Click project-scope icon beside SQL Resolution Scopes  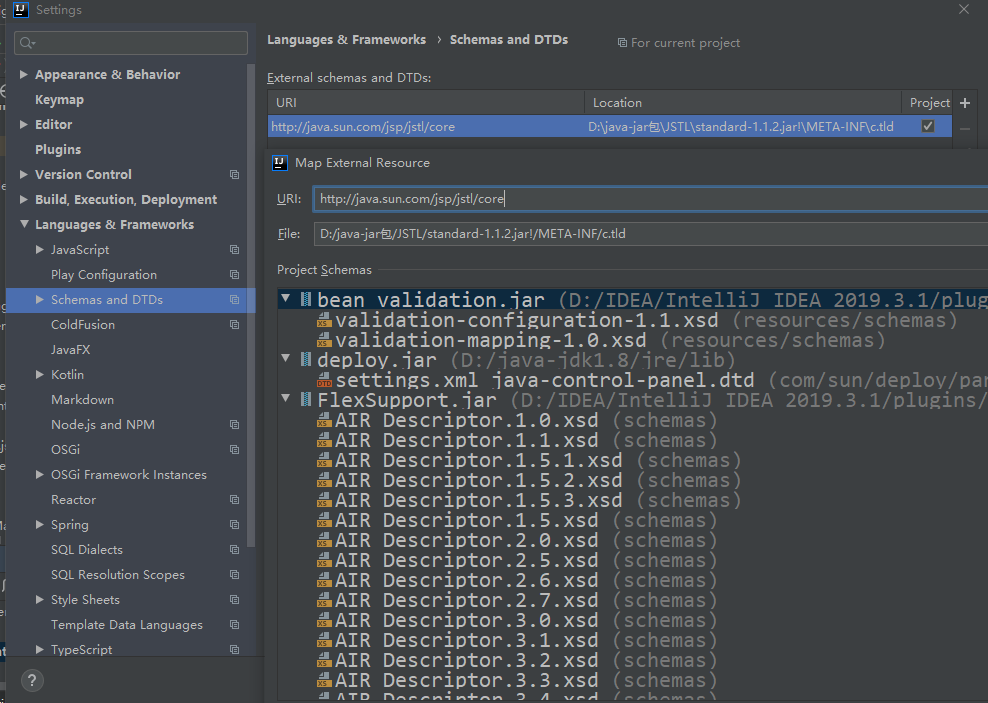[234, 574]
